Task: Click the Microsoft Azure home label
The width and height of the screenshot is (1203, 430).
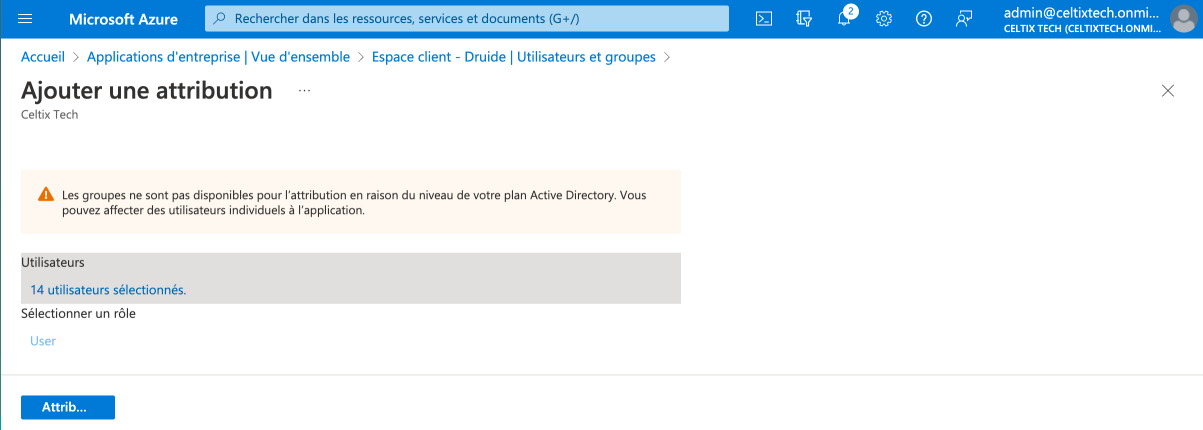Action: (123, 19)
